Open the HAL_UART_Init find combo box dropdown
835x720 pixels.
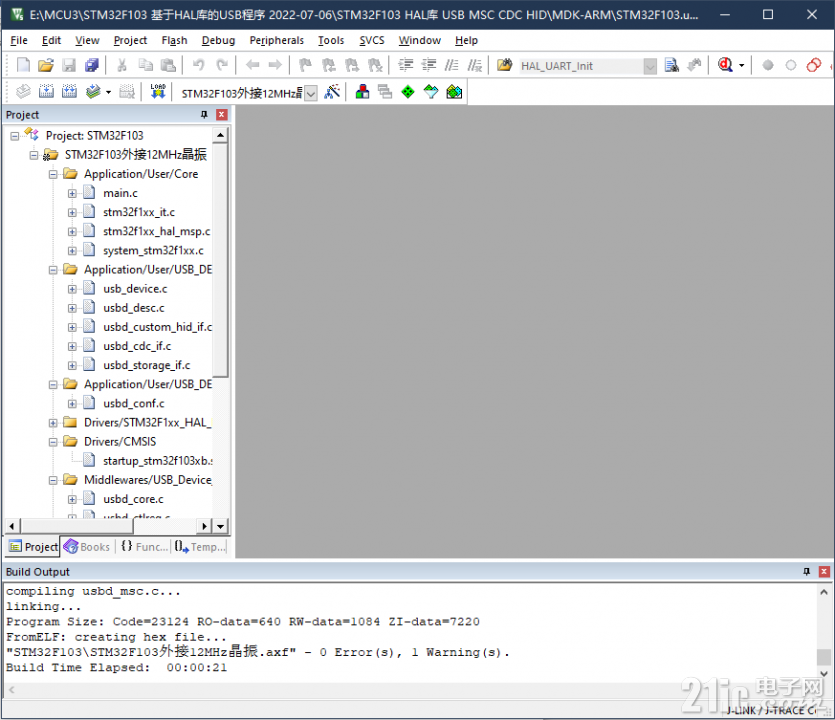coord(650,66)
